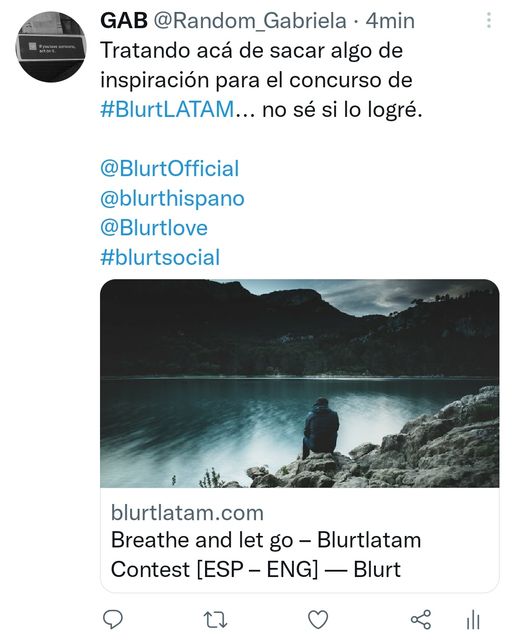Open the share icon options
Image resolution: width=515 pixels, height=640 pixels.
point(421,620)
